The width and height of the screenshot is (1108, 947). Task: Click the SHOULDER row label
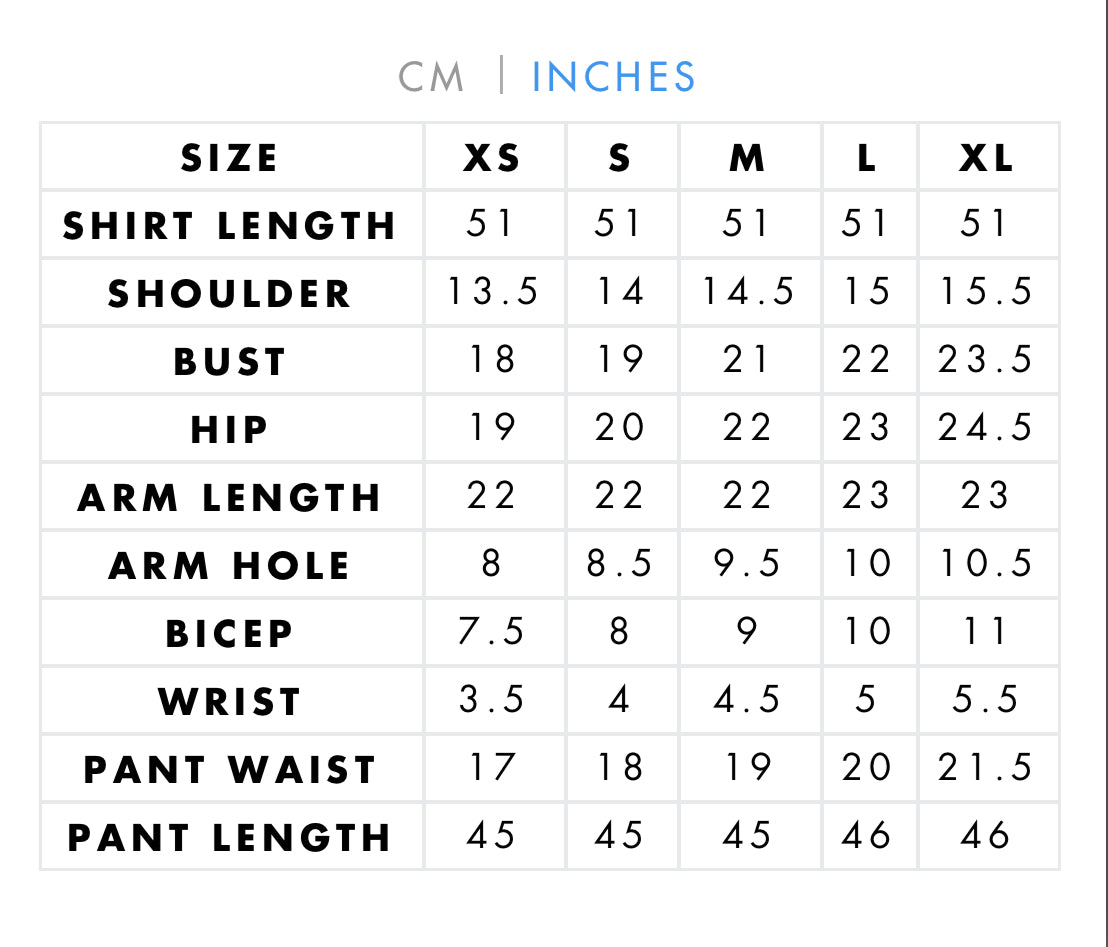pyautogui.click(x=230, y=294)
